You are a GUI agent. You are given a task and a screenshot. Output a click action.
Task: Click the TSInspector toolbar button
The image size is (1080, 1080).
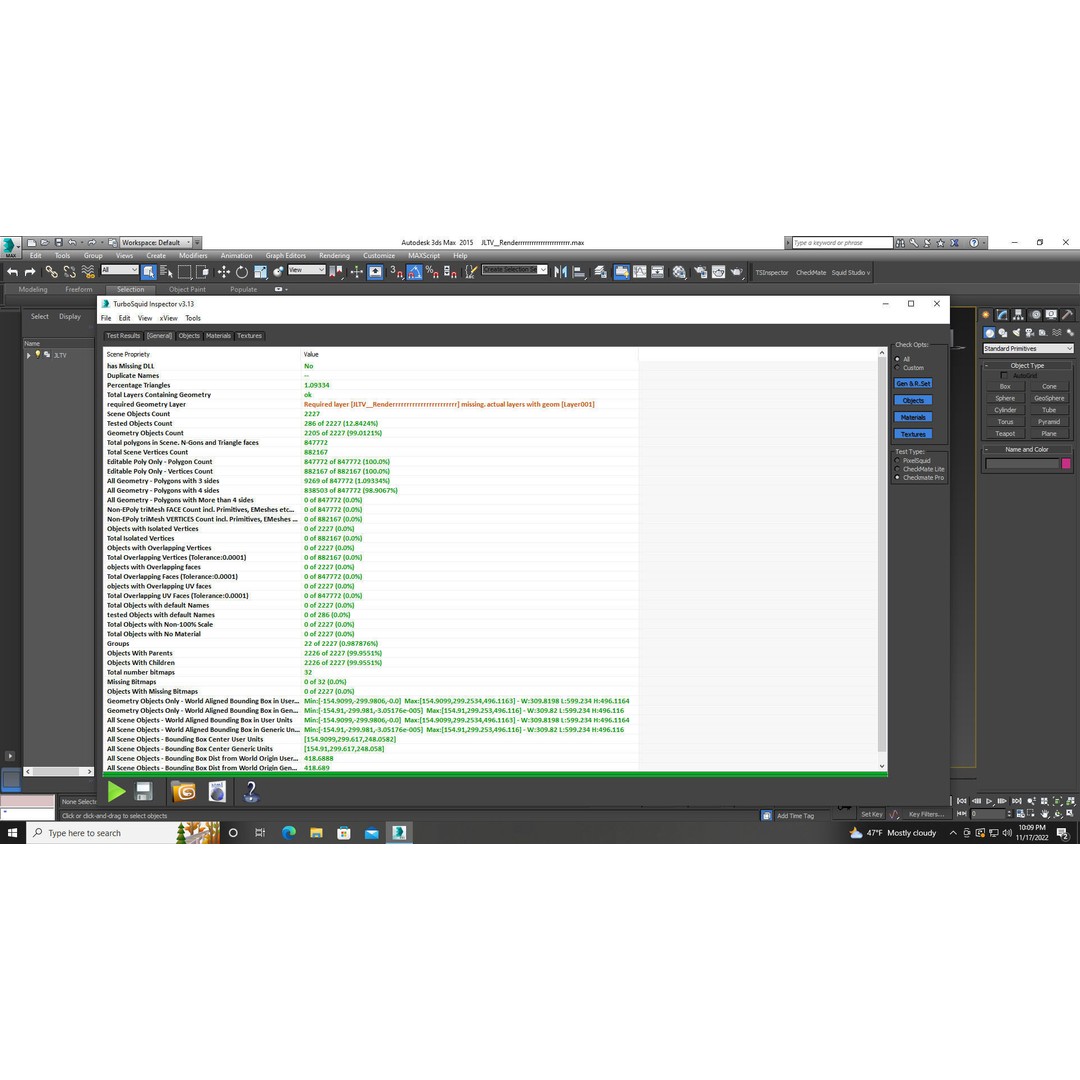[771, 273]
